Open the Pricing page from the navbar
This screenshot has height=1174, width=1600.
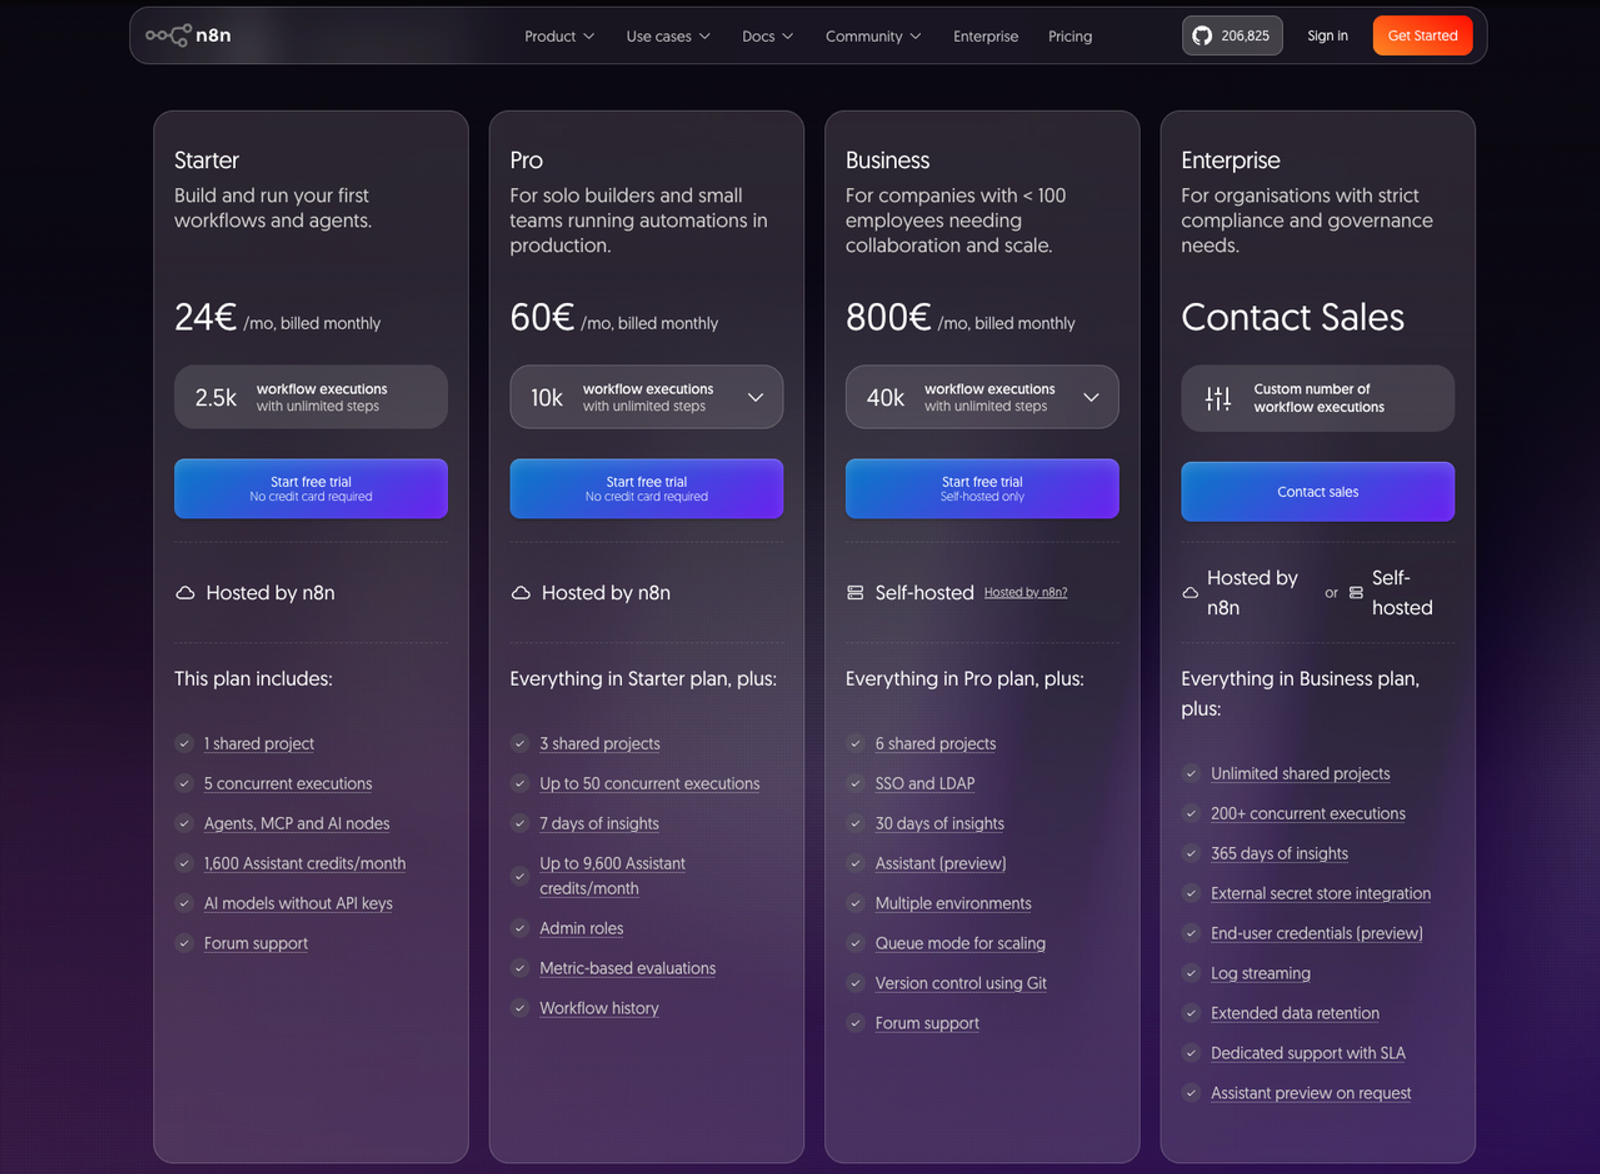click(1070, 36)
